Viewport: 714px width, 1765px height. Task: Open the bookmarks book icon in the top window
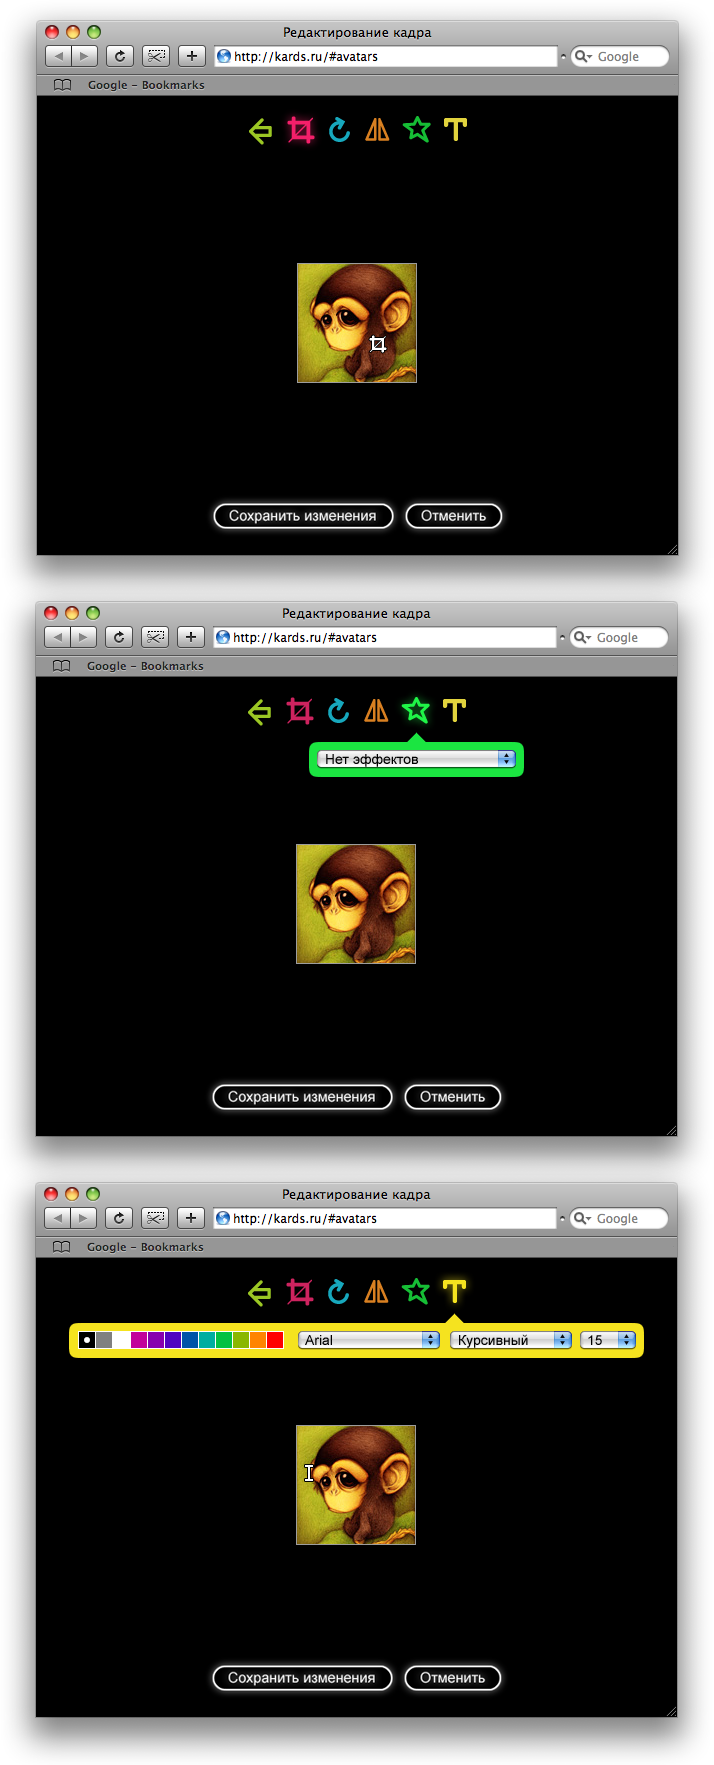point(62,85)
